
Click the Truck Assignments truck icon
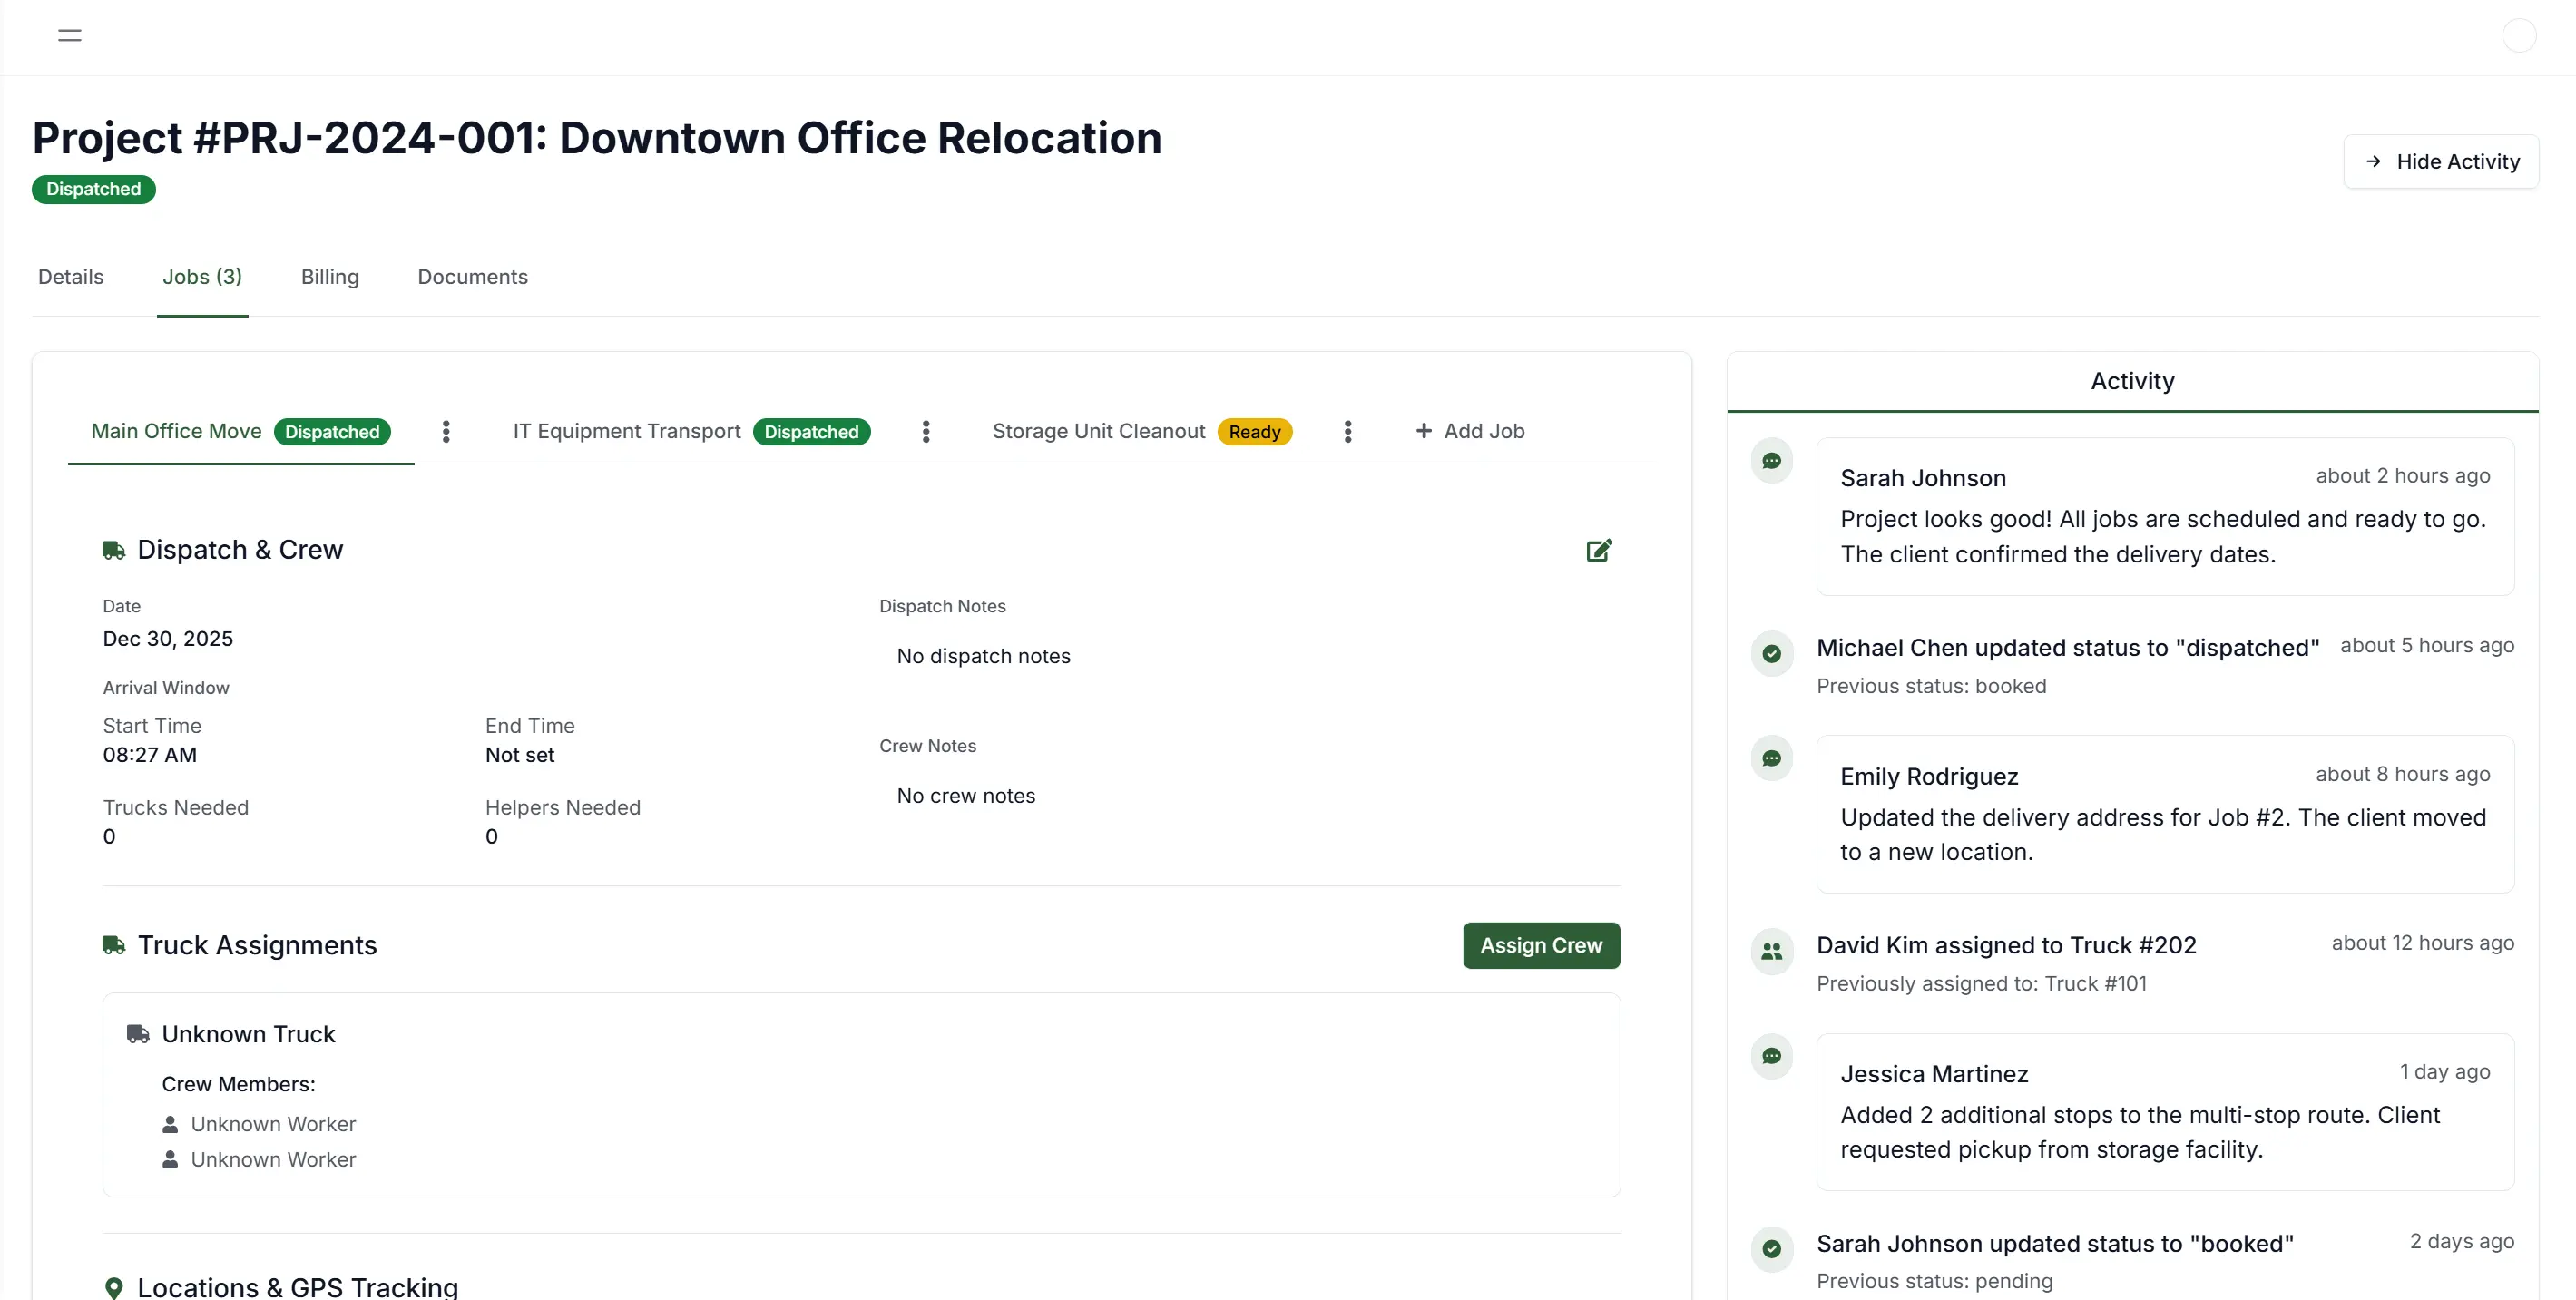(114, 945)
